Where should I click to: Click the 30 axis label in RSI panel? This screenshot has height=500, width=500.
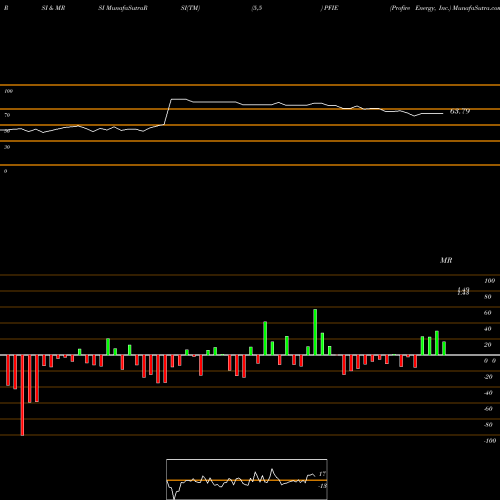pyautogui.click(x=7, y=147)
